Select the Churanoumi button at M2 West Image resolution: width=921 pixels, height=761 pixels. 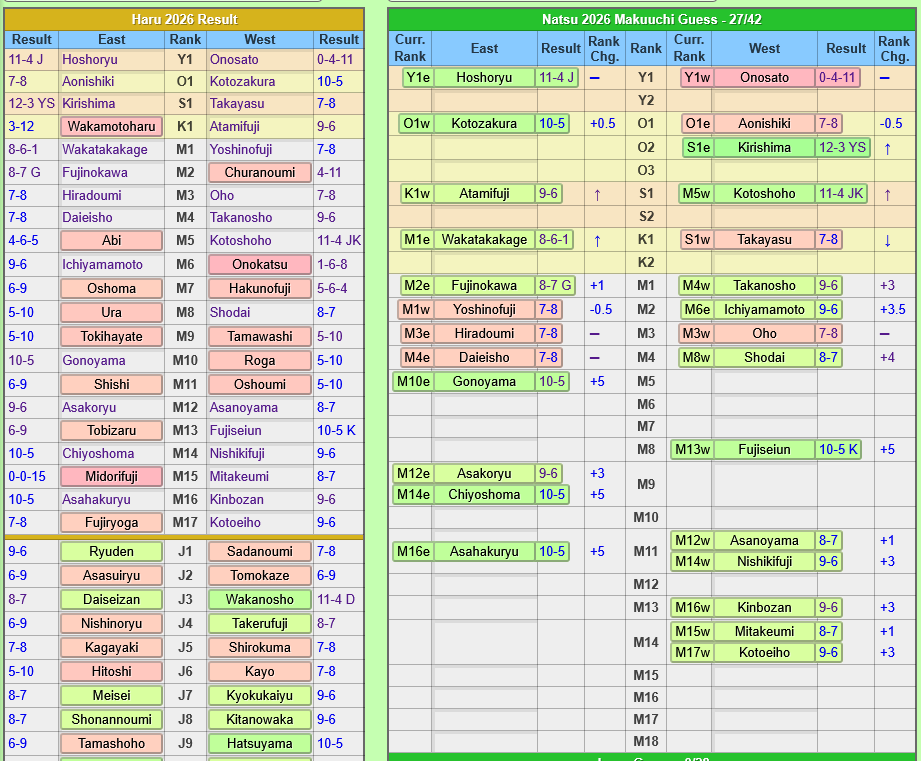pyautogui.click(x=260, y=173)
